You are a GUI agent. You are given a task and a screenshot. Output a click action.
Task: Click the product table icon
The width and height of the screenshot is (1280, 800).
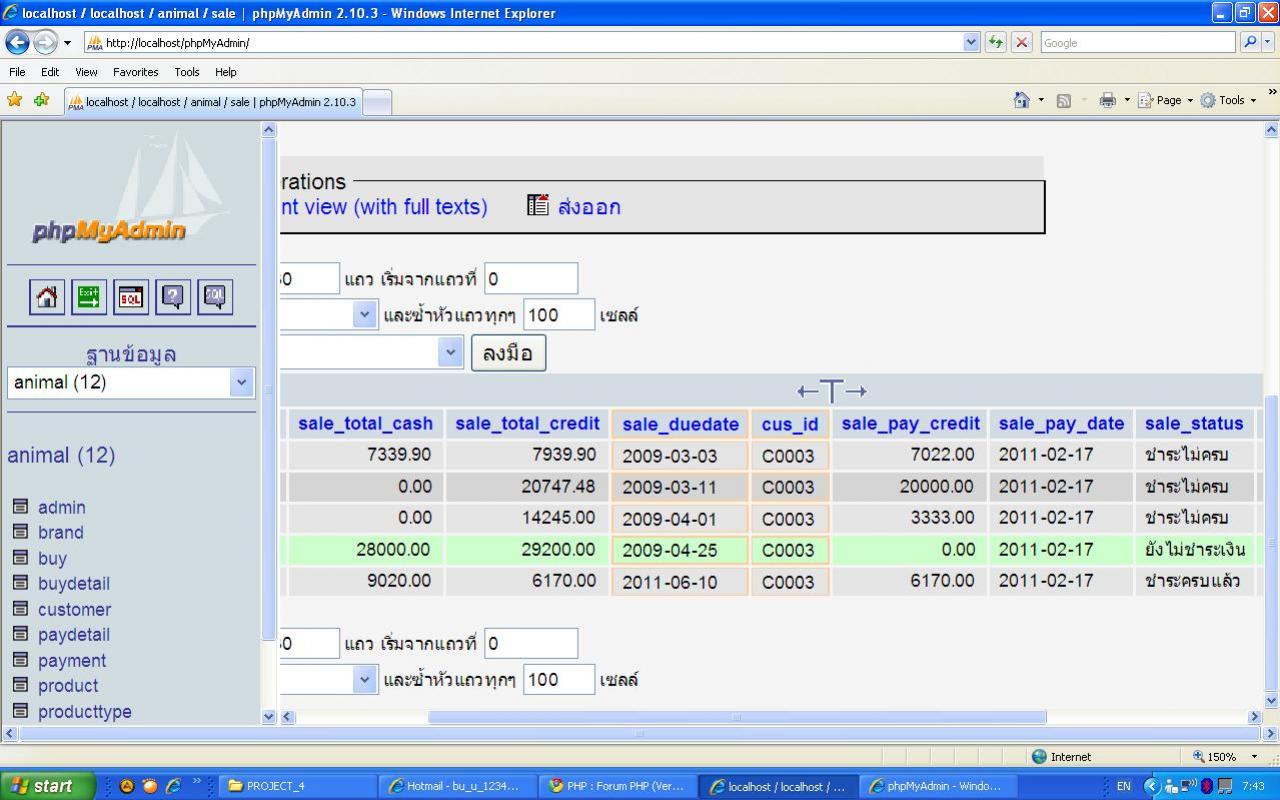[20, 685]
